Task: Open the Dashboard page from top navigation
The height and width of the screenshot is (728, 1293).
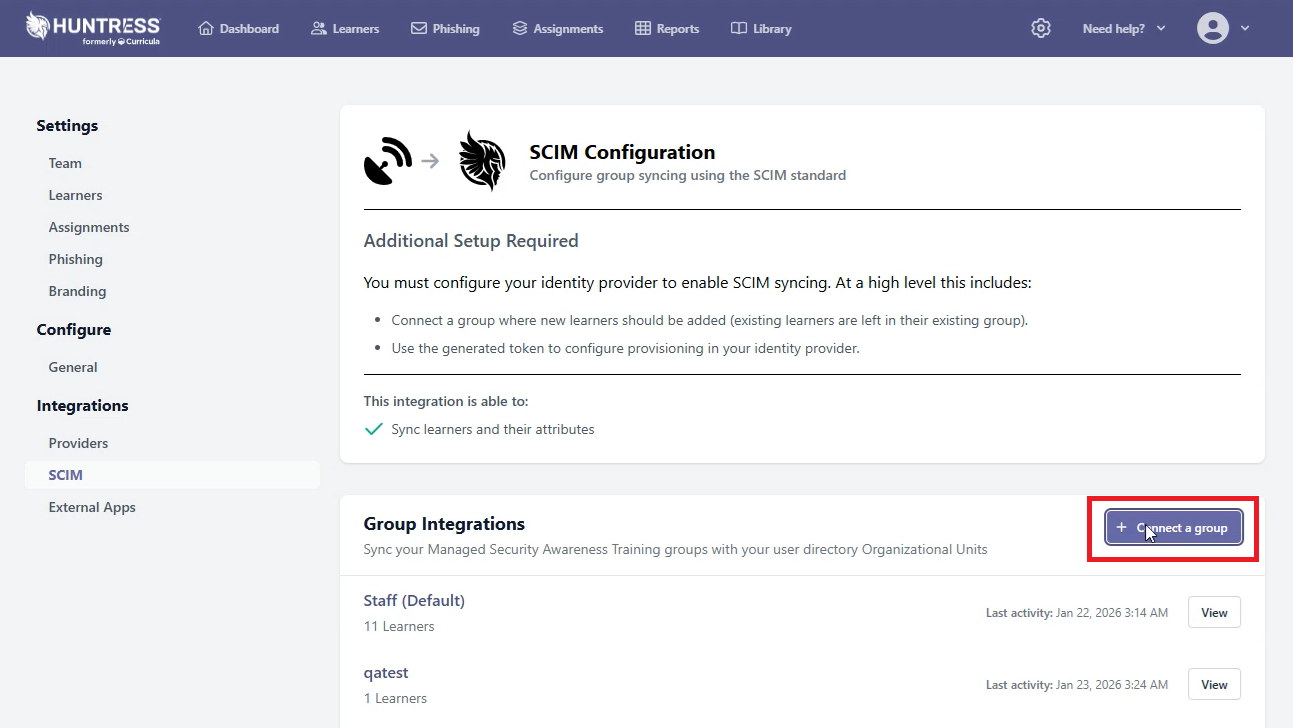Action: [x=239, y=28]
